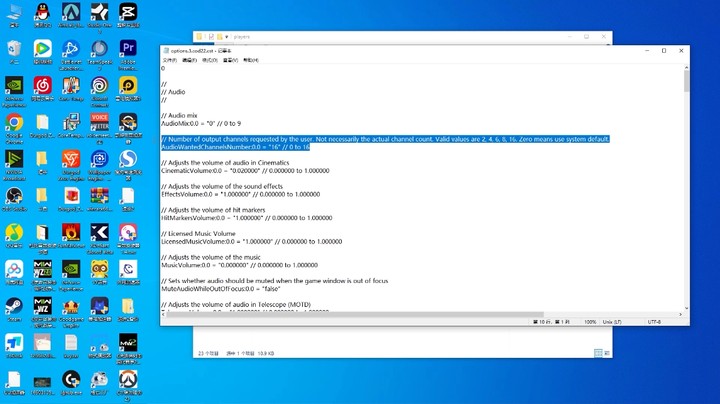
Task: Launch NVIDIA Broadcast shortcut
Action: [x=14, y=164]
